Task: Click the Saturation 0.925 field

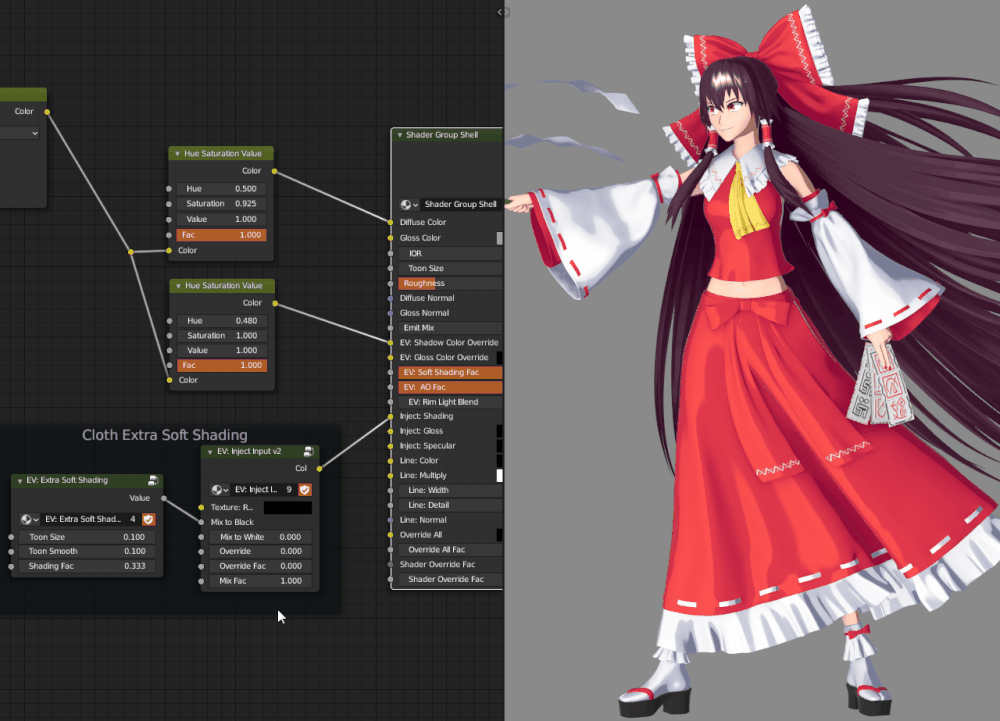Action: 221,204
